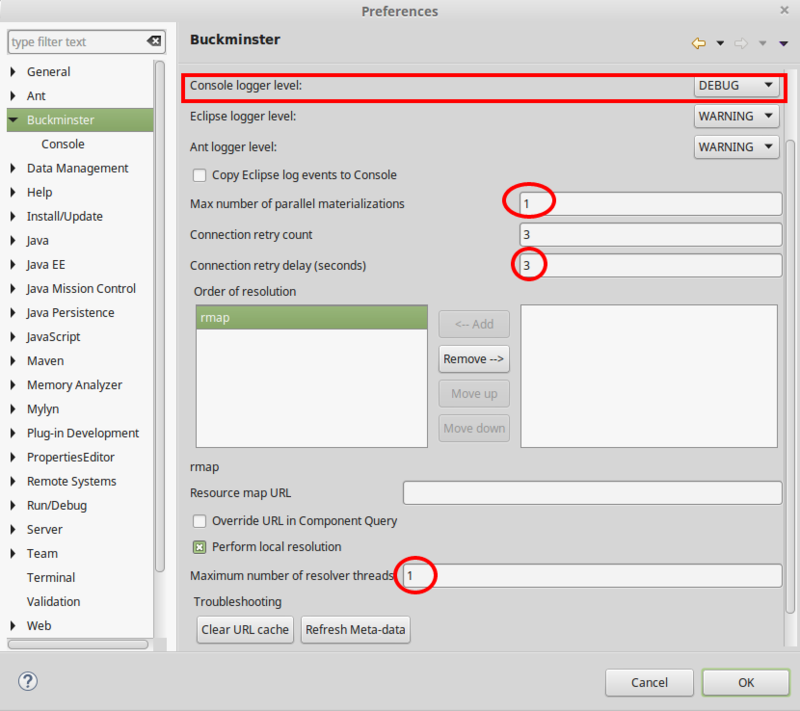The image size is (800, 711).
Task: Enable Copy Eclipse log events to Console
Action: pyautogui.click(x=200, y=175)
